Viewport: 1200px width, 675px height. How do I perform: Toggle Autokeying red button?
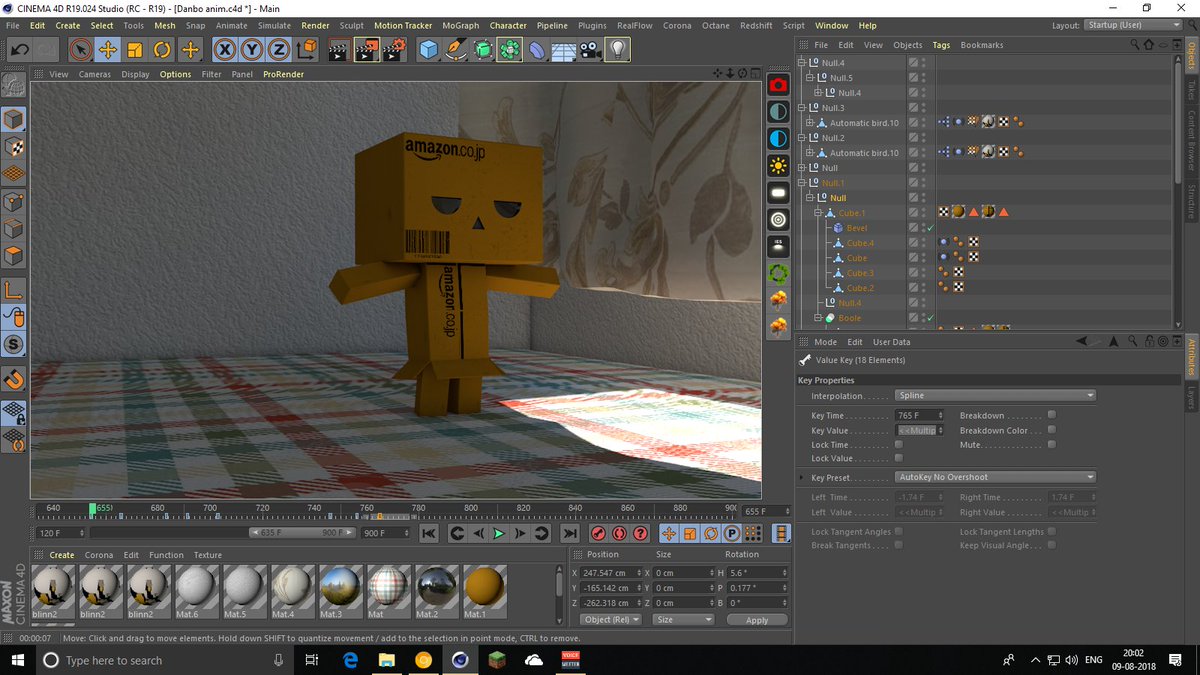619,534
